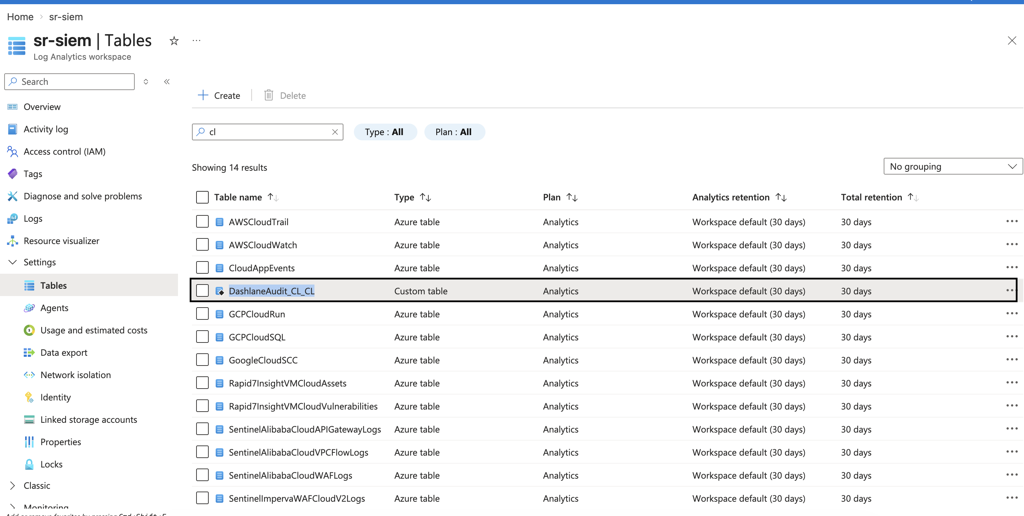Click the Rapid7InsightVMCloudVulnerabilities table name
1024x516 pixels.
(x=303, y=406)
